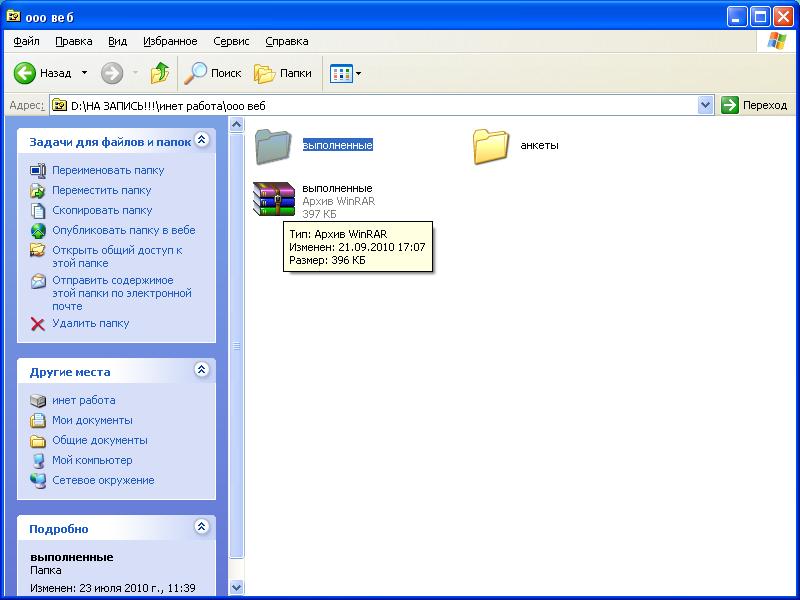Image resolution: width=800 pixels, height=600 pixels.
Task: Select the highlighted выполненные folder icon
Action: 273,146
